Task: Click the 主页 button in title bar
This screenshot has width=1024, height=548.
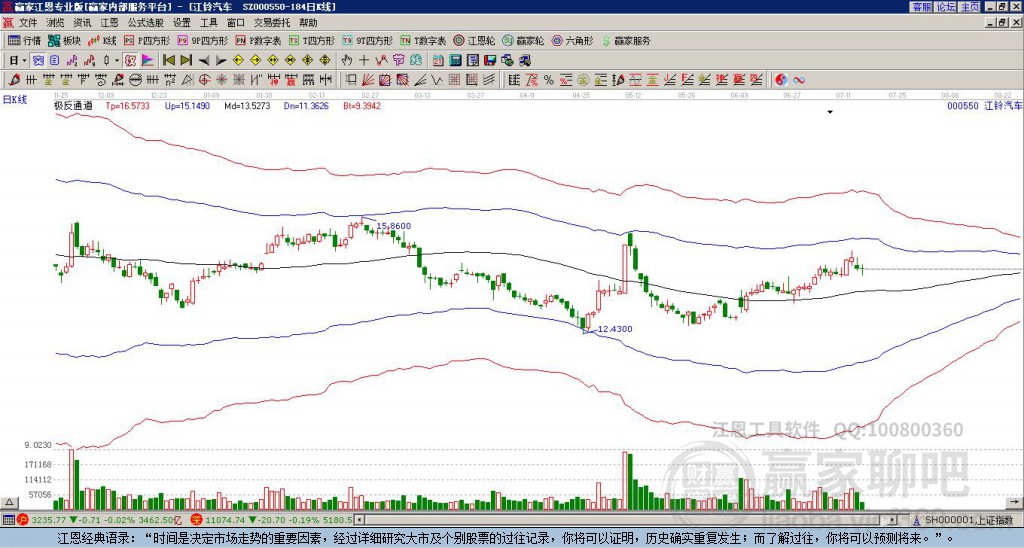Action: pyautogui.click(x=970, y=7)
